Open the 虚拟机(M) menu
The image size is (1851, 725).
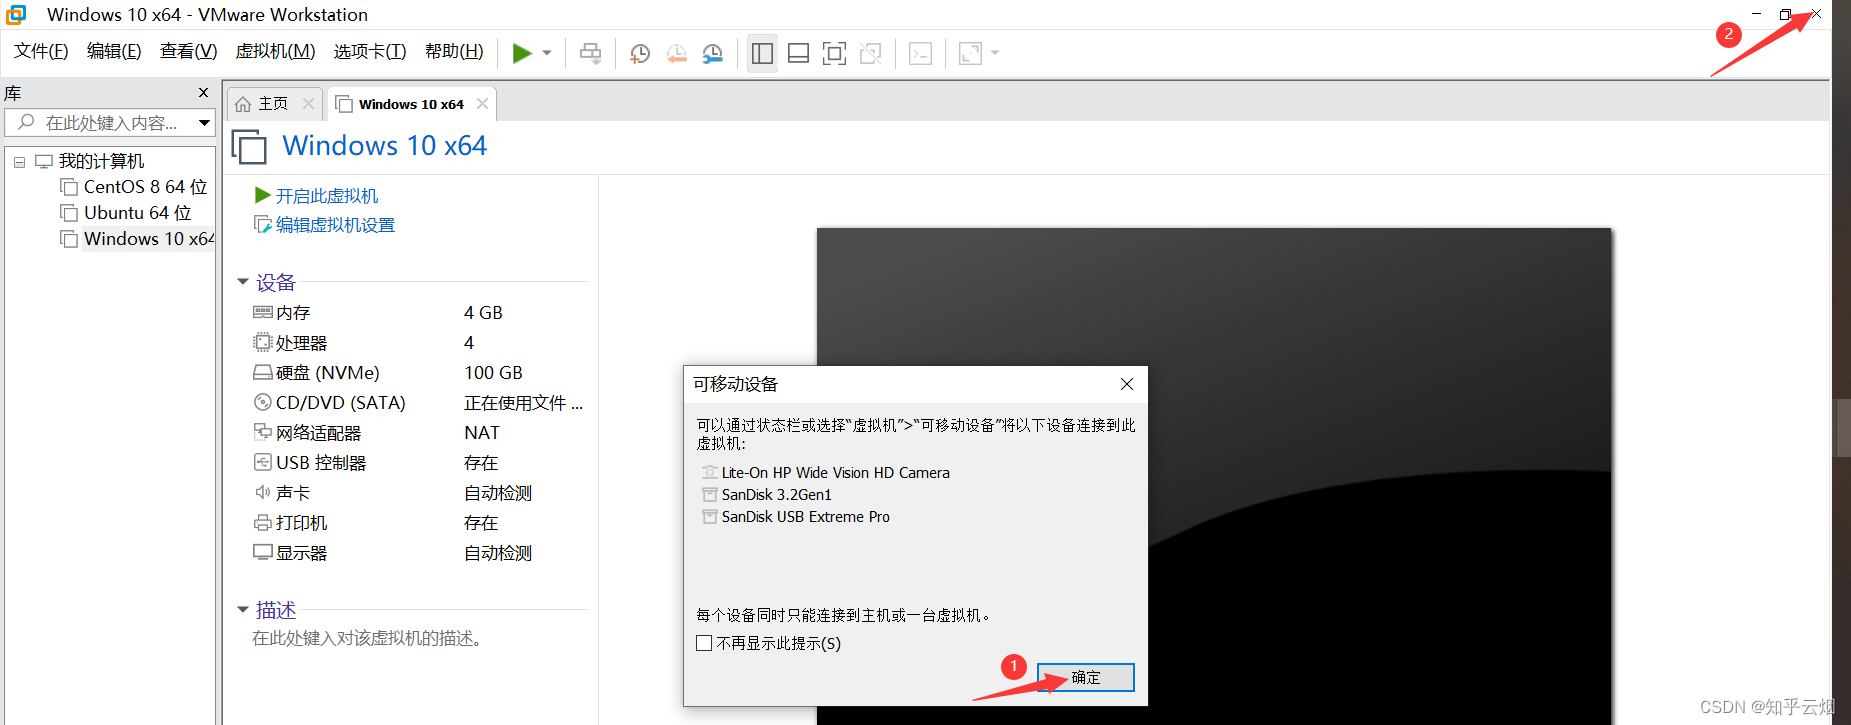(275, 51)
